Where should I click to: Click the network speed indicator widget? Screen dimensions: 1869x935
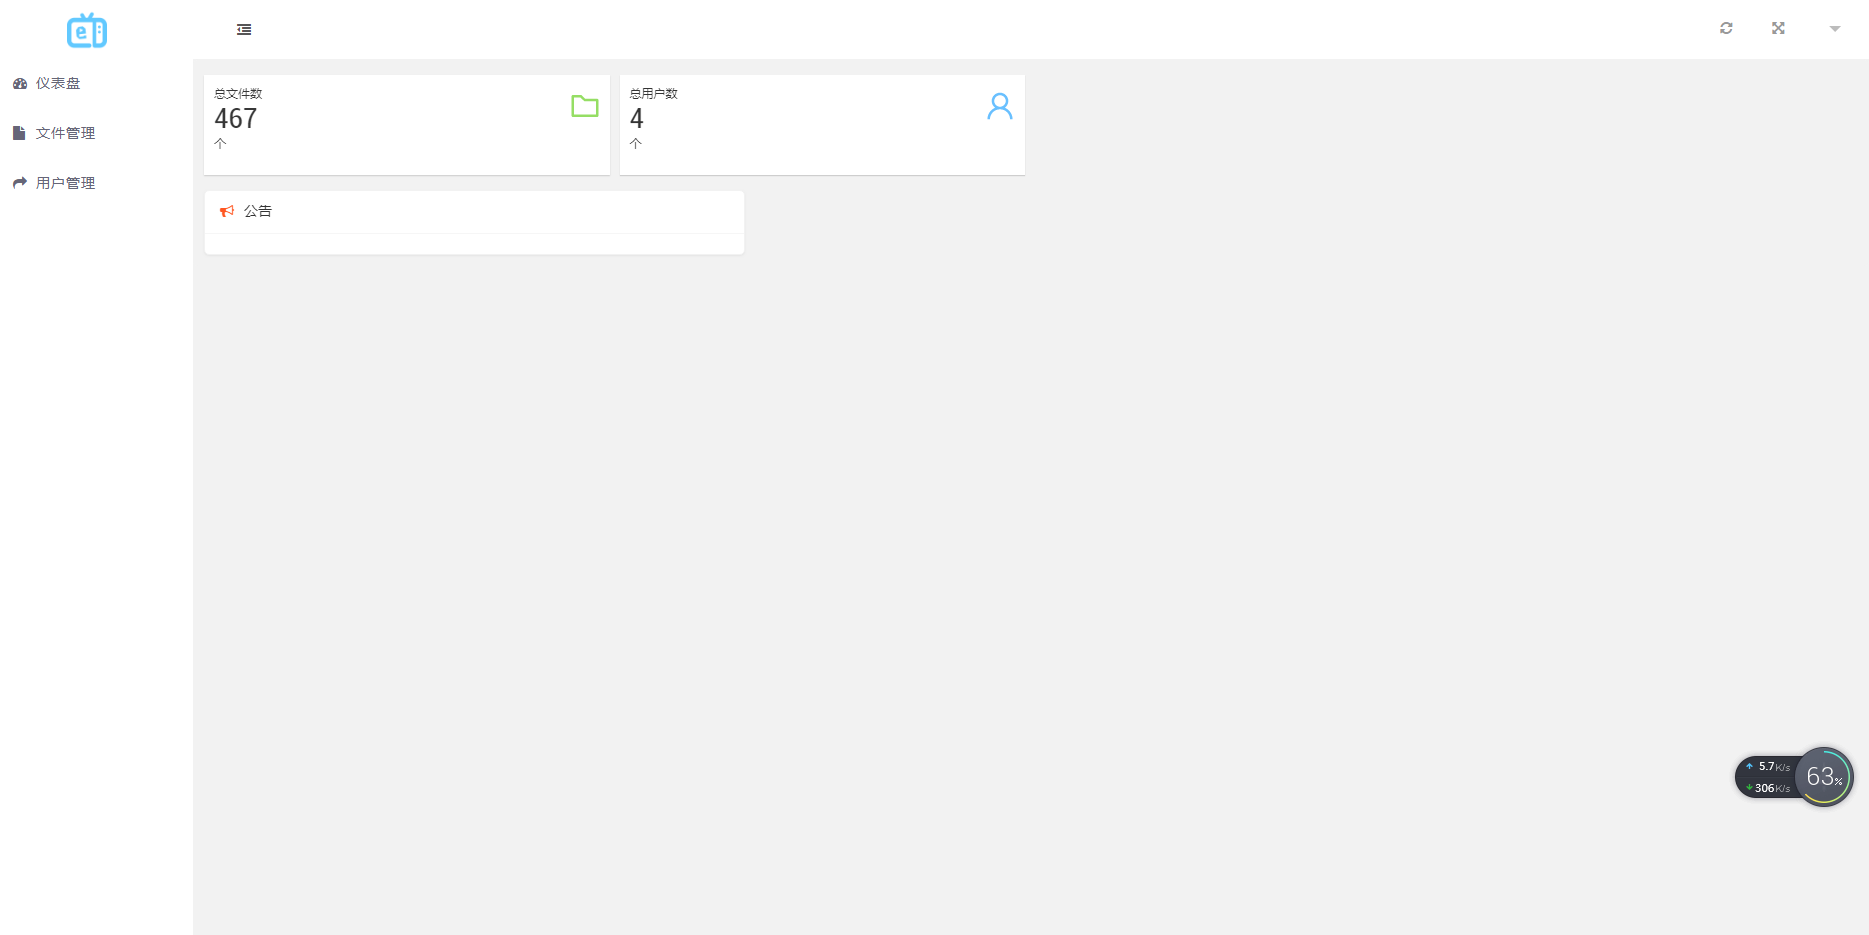click(1768, 777)
